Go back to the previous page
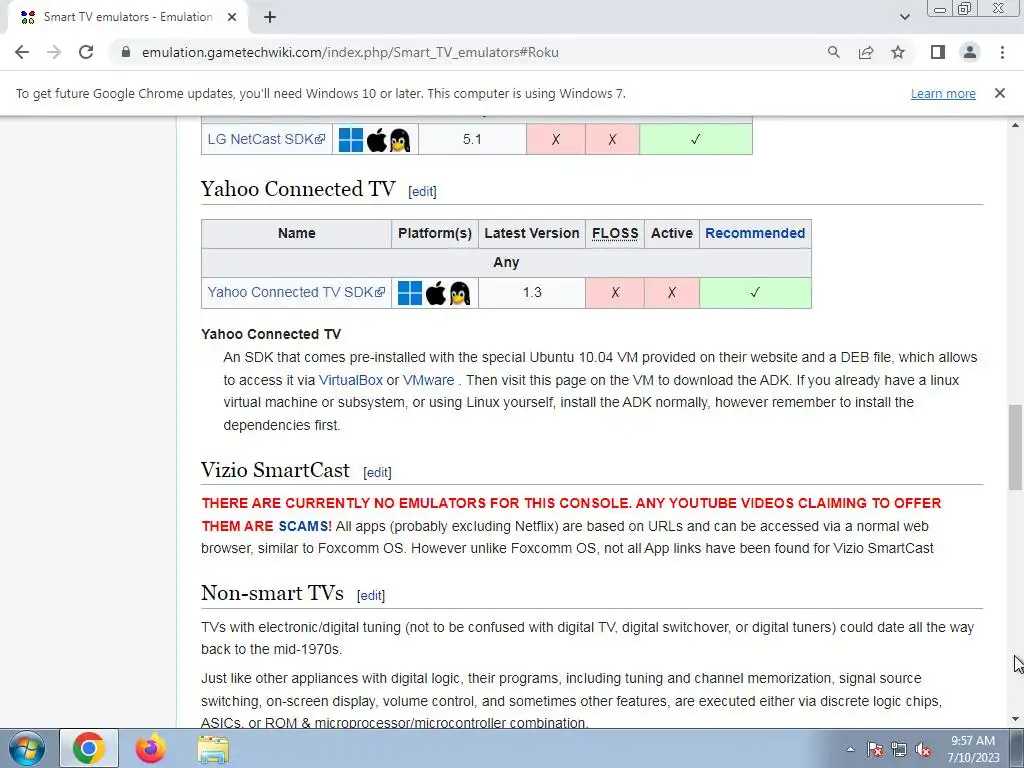The image size is (1024, 768). (22, 52)
